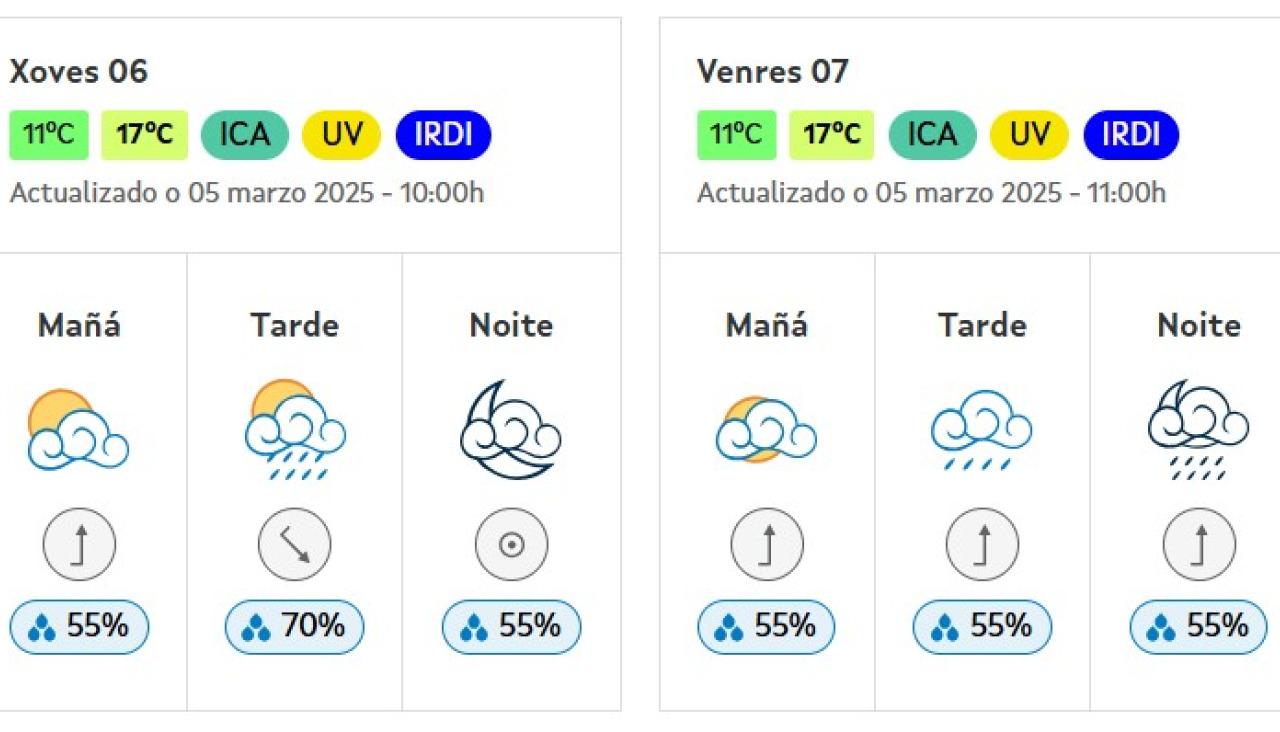The height and width of the screenshot is (732, 1280).
Task: Open the UV index badge for Venres 07
Action: pos(1029,134)
